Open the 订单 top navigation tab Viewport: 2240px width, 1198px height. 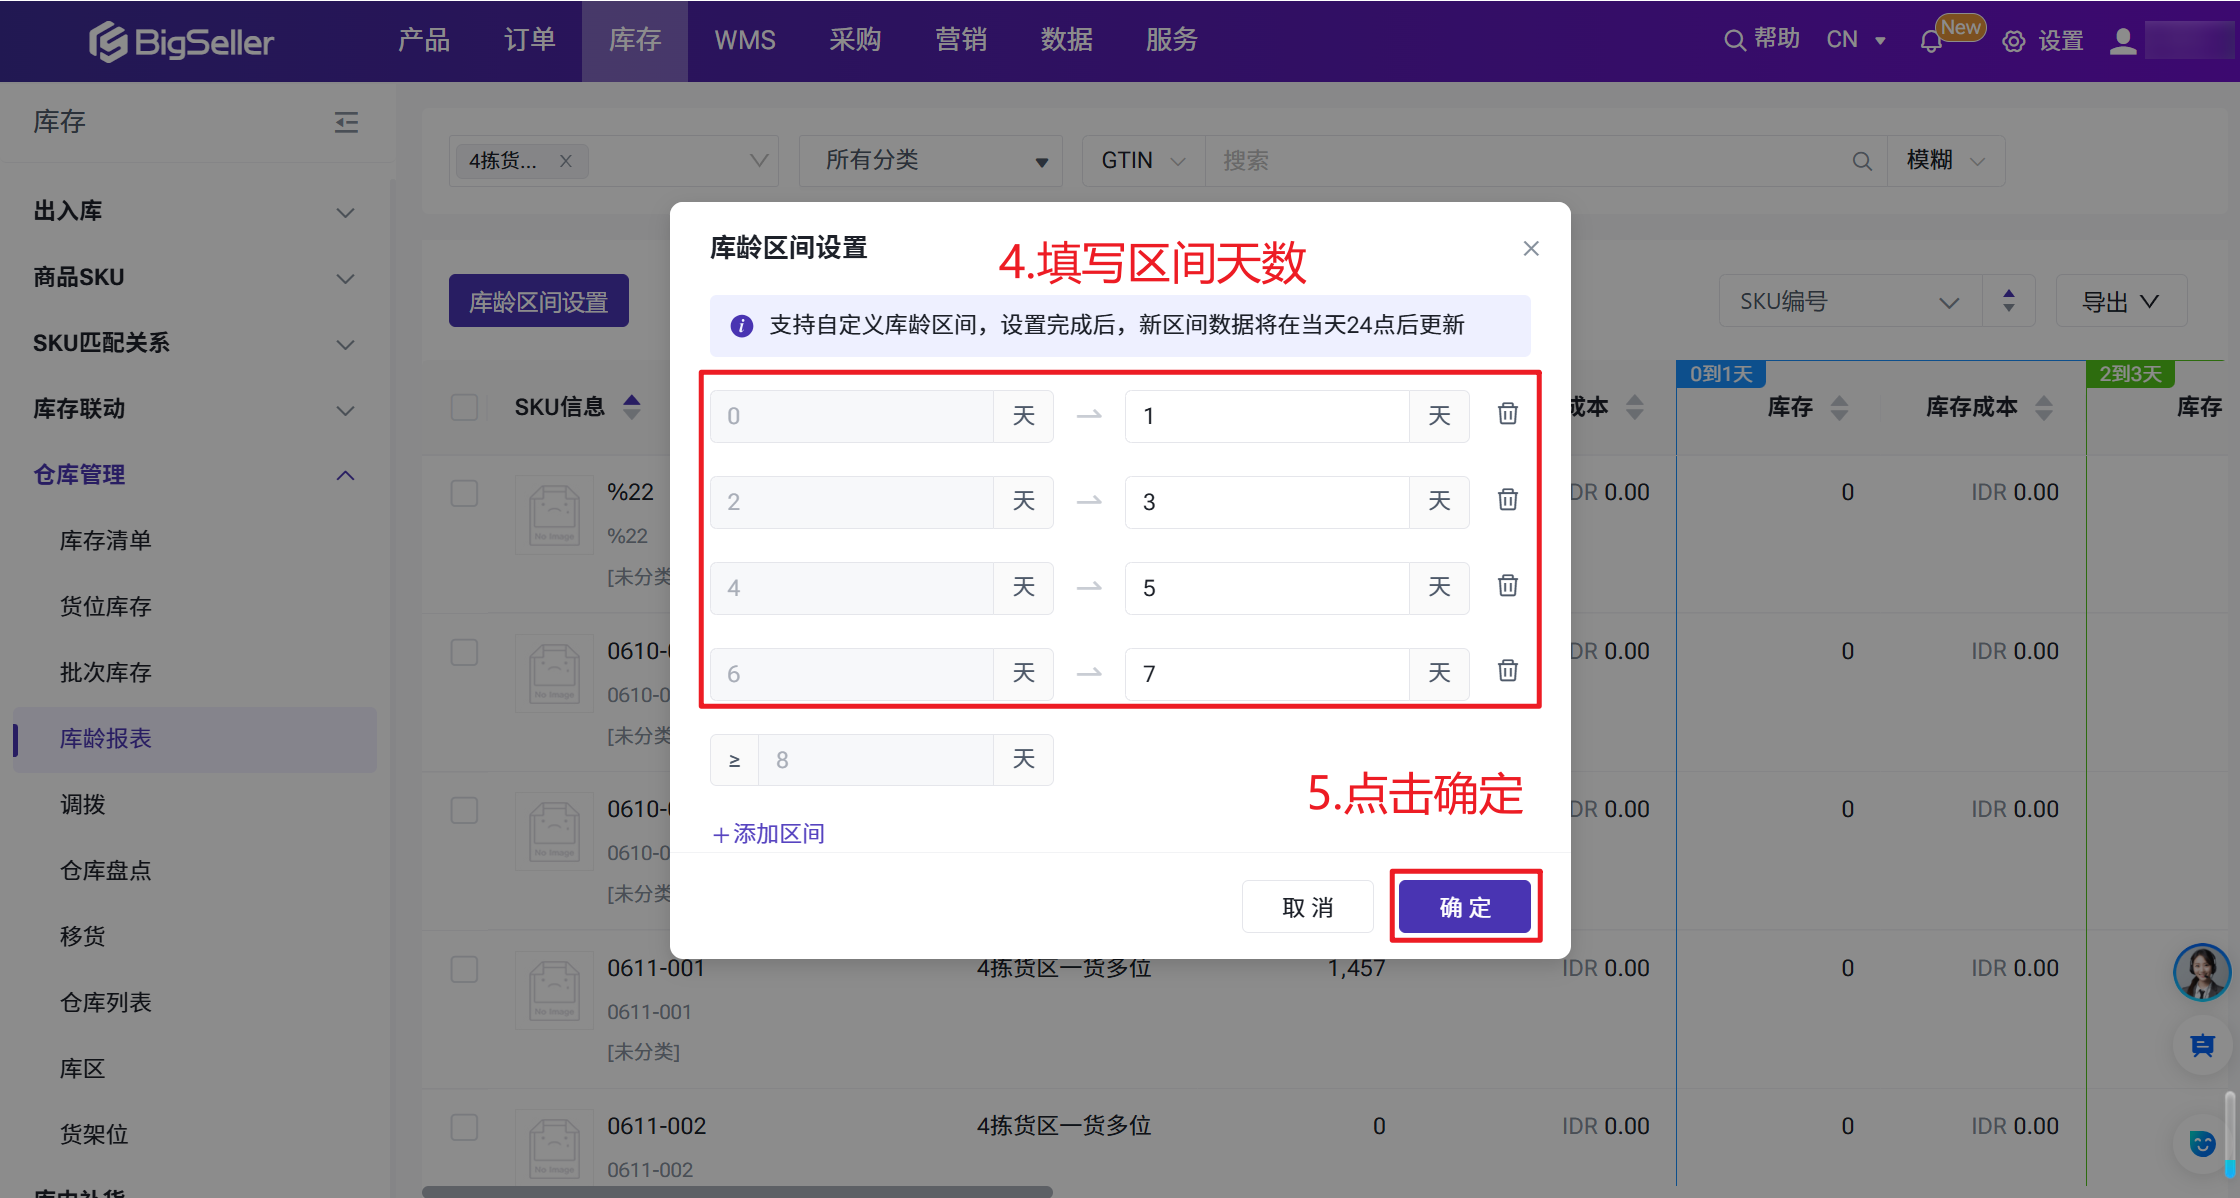[x=529, y=40]
